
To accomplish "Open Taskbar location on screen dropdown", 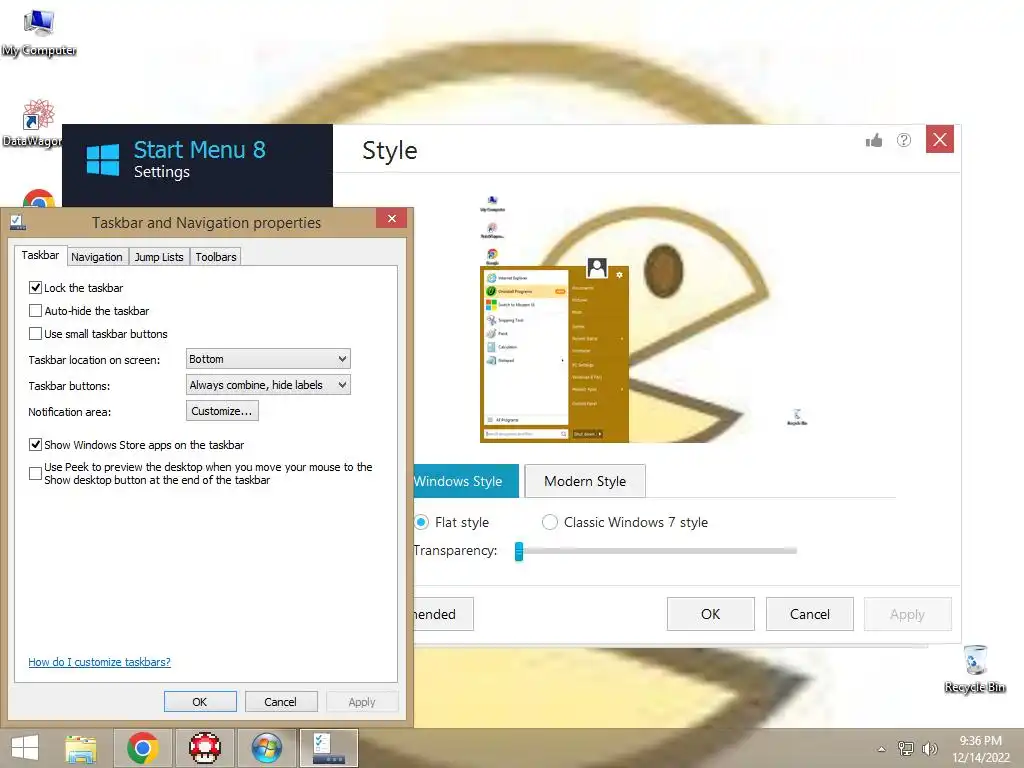I will (268, 359).
